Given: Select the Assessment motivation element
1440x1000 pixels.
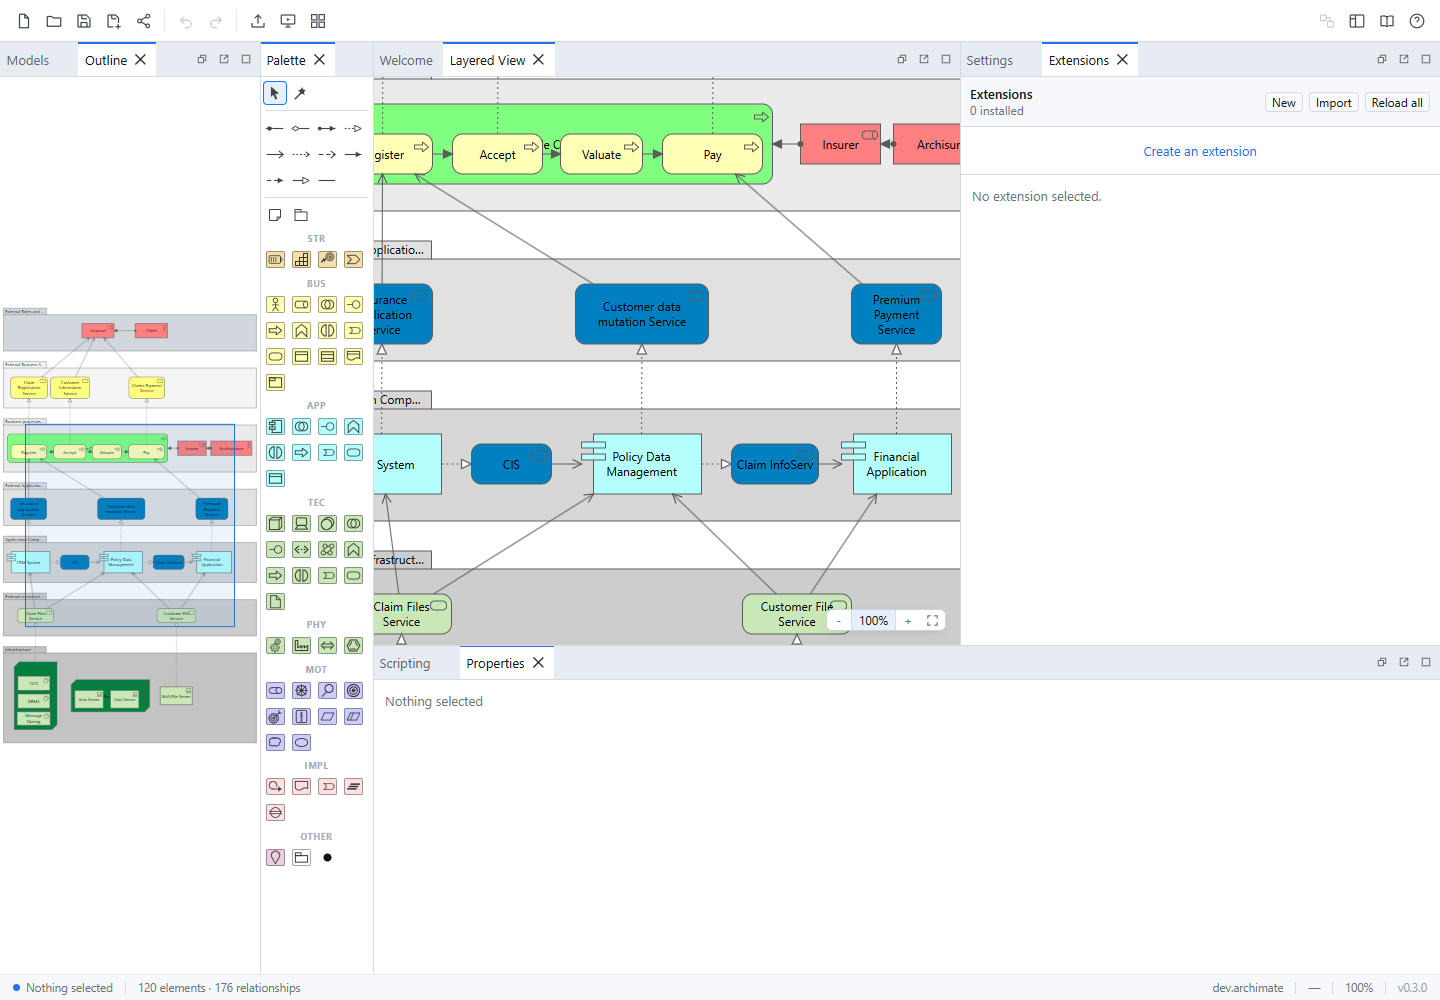Looking at the screenshot, I should (327, 690).
